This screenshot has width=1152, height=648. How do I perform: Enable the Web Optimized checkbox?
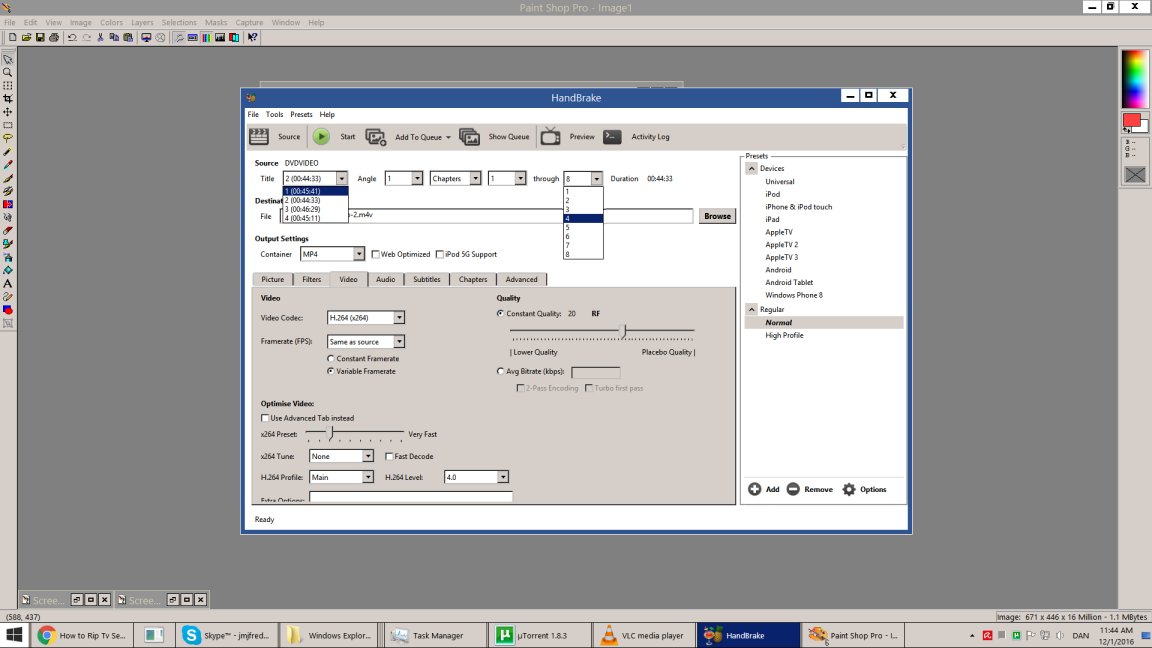(x=375, y=254)
